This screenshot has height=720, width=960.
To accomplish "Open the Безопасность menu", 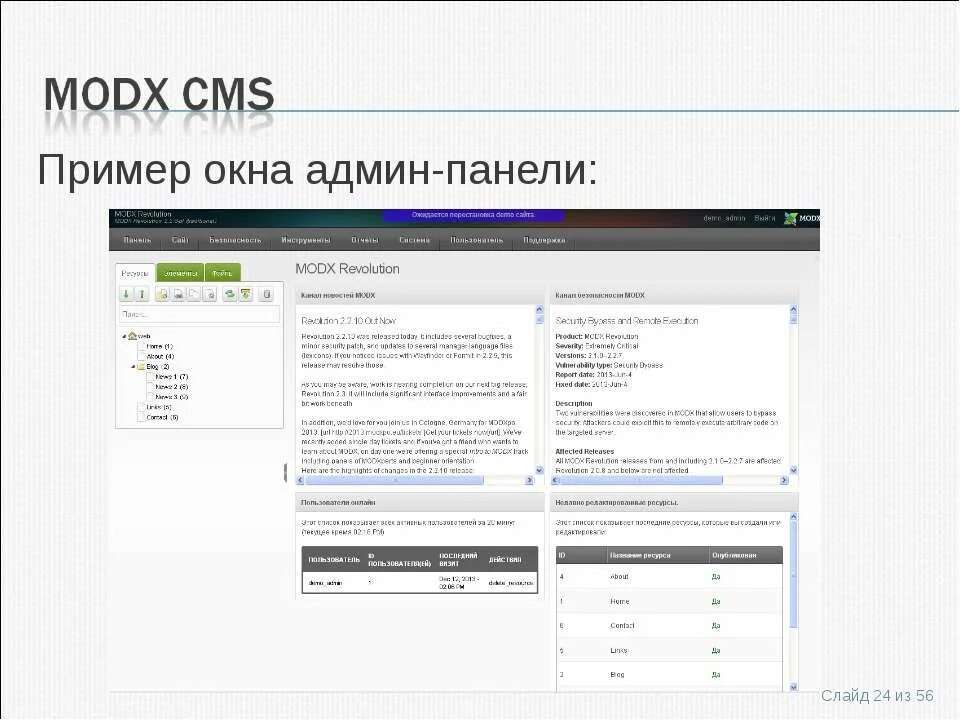I will coord(235,240).
